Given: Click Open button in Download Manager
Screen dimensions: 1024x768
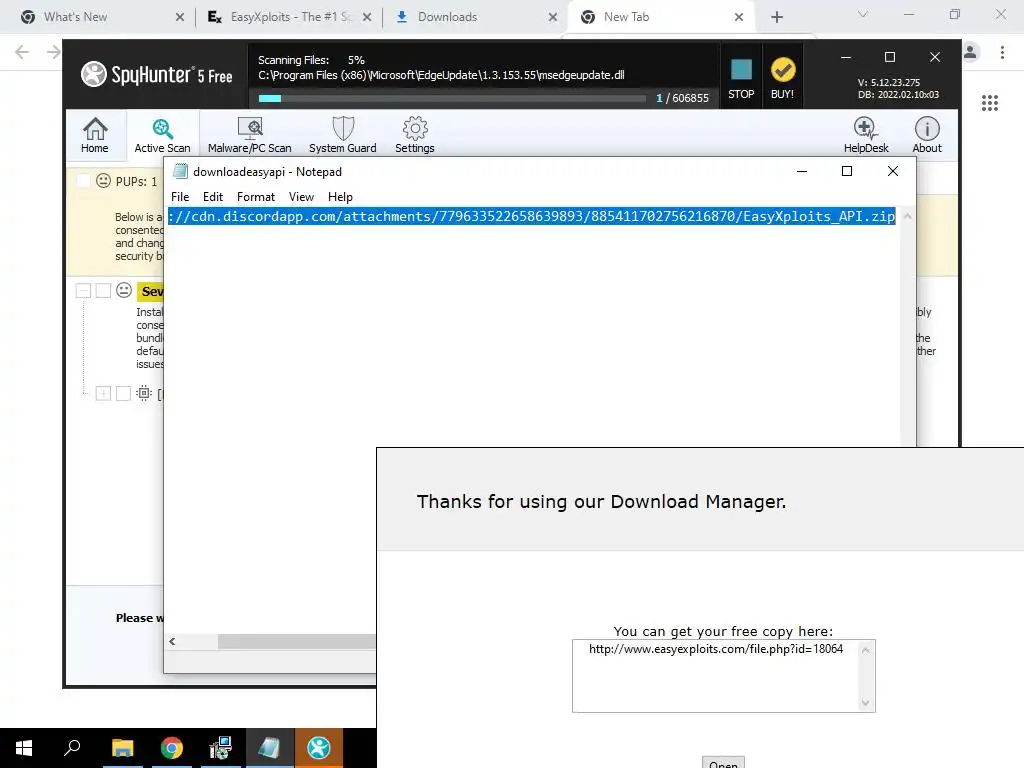Looking at the screenshot, I should click(724, 763).
